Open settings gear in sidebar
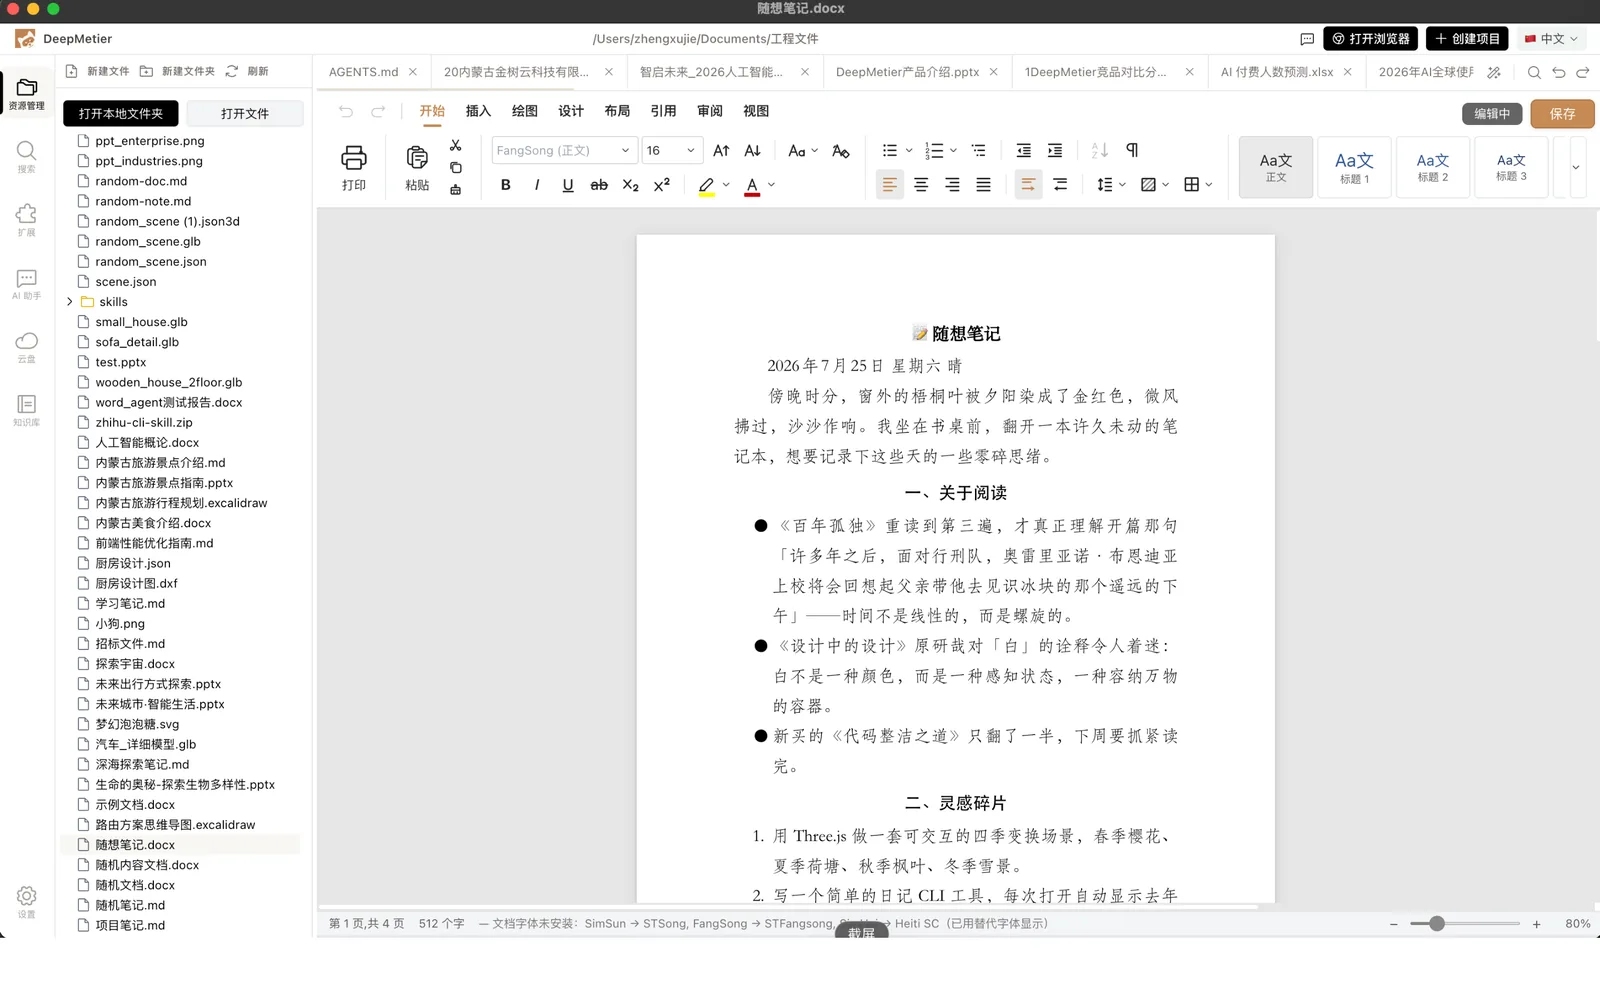This screenshot has width=1600, height=1000. coord(27,901)
